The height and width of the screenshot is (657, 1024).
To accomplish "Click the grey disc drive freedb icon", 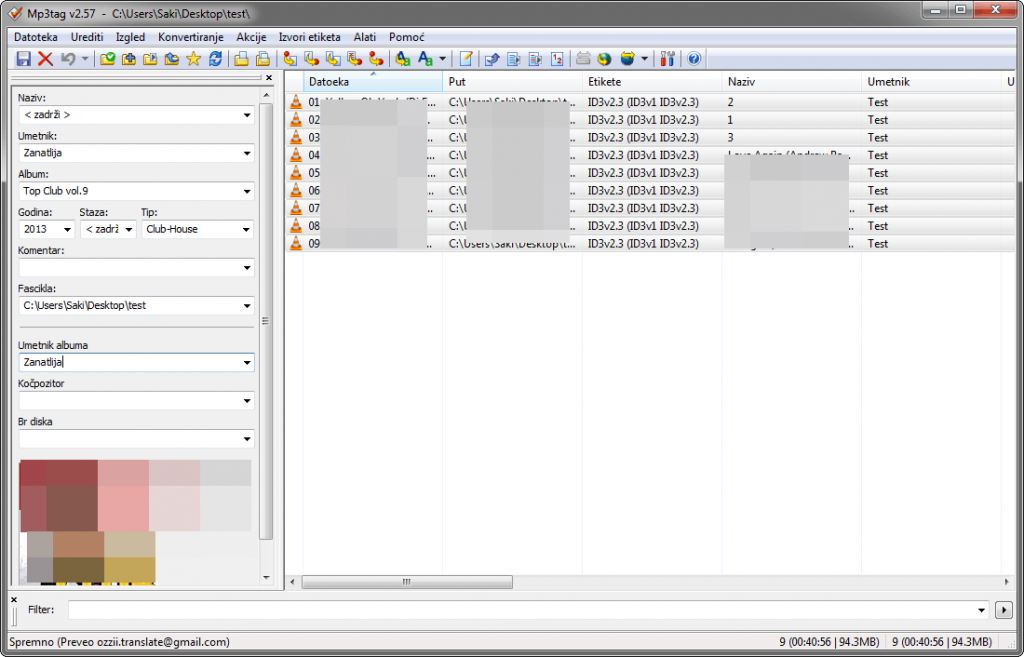I will (x=583, y=59).
